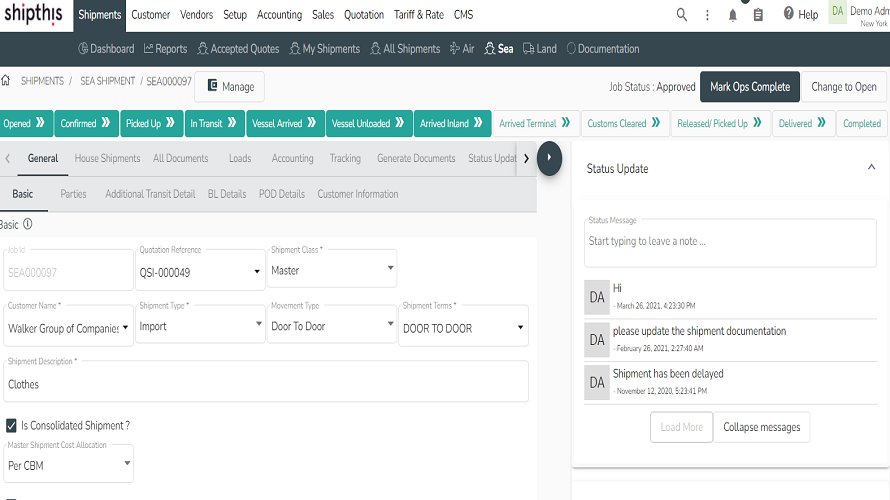Viewport: 890px width, 500px height.
Task: Select the Arrived Terminal status step
Action: [535, 123]
